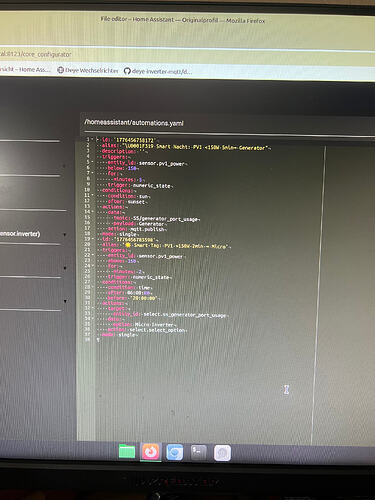This screenshot has height=500, width=375.
Task: Click the alias line containing 'Smart Tag'
Action: pyautogui.click(x=164, y=246)
